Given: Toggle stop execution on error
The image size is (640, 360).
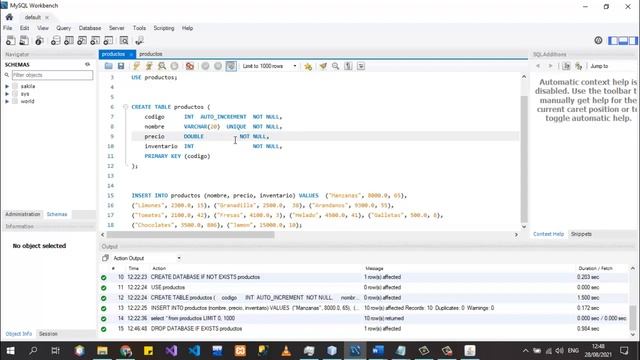Looking at the screenshot, I should click(190, 66).
